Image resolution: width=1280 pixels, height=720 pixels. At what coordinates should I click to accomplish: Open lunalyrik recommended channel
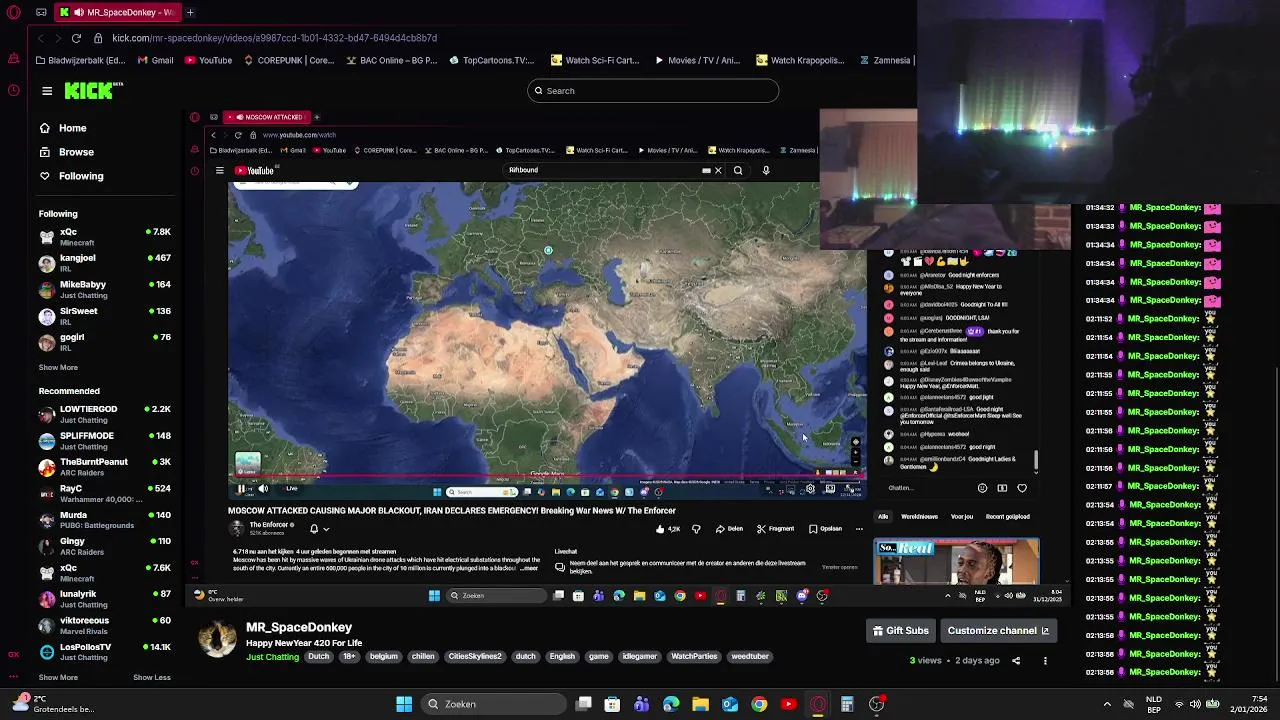(x=105, y=599)
